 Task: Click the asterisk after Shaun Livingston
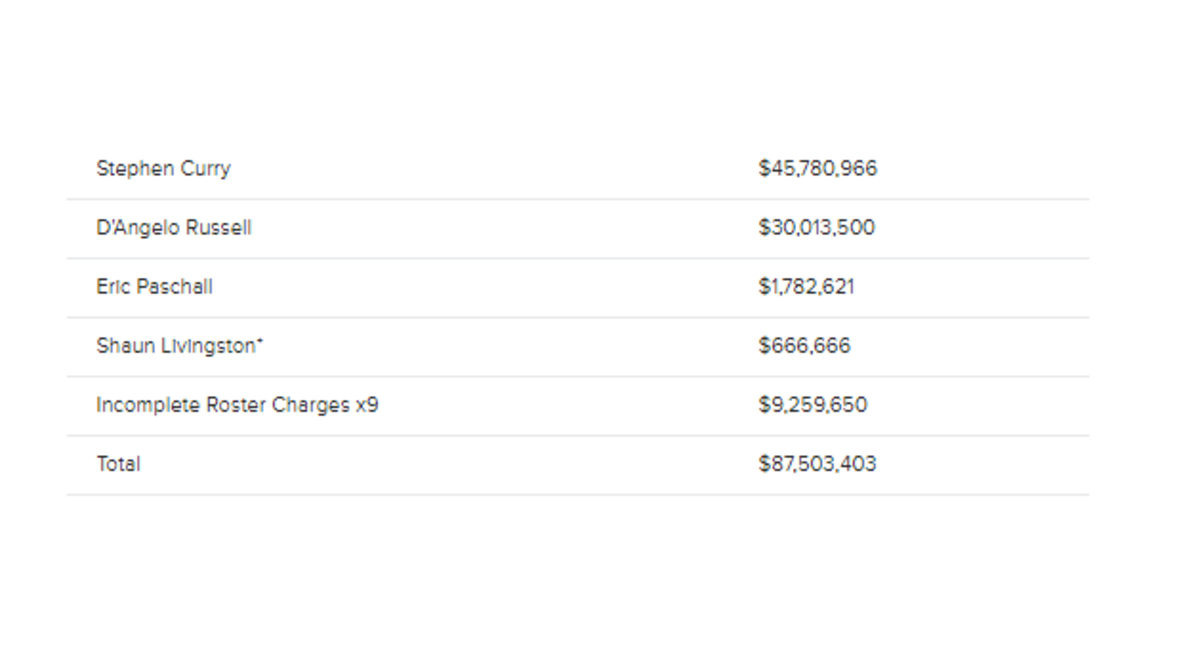pos(260,342)
